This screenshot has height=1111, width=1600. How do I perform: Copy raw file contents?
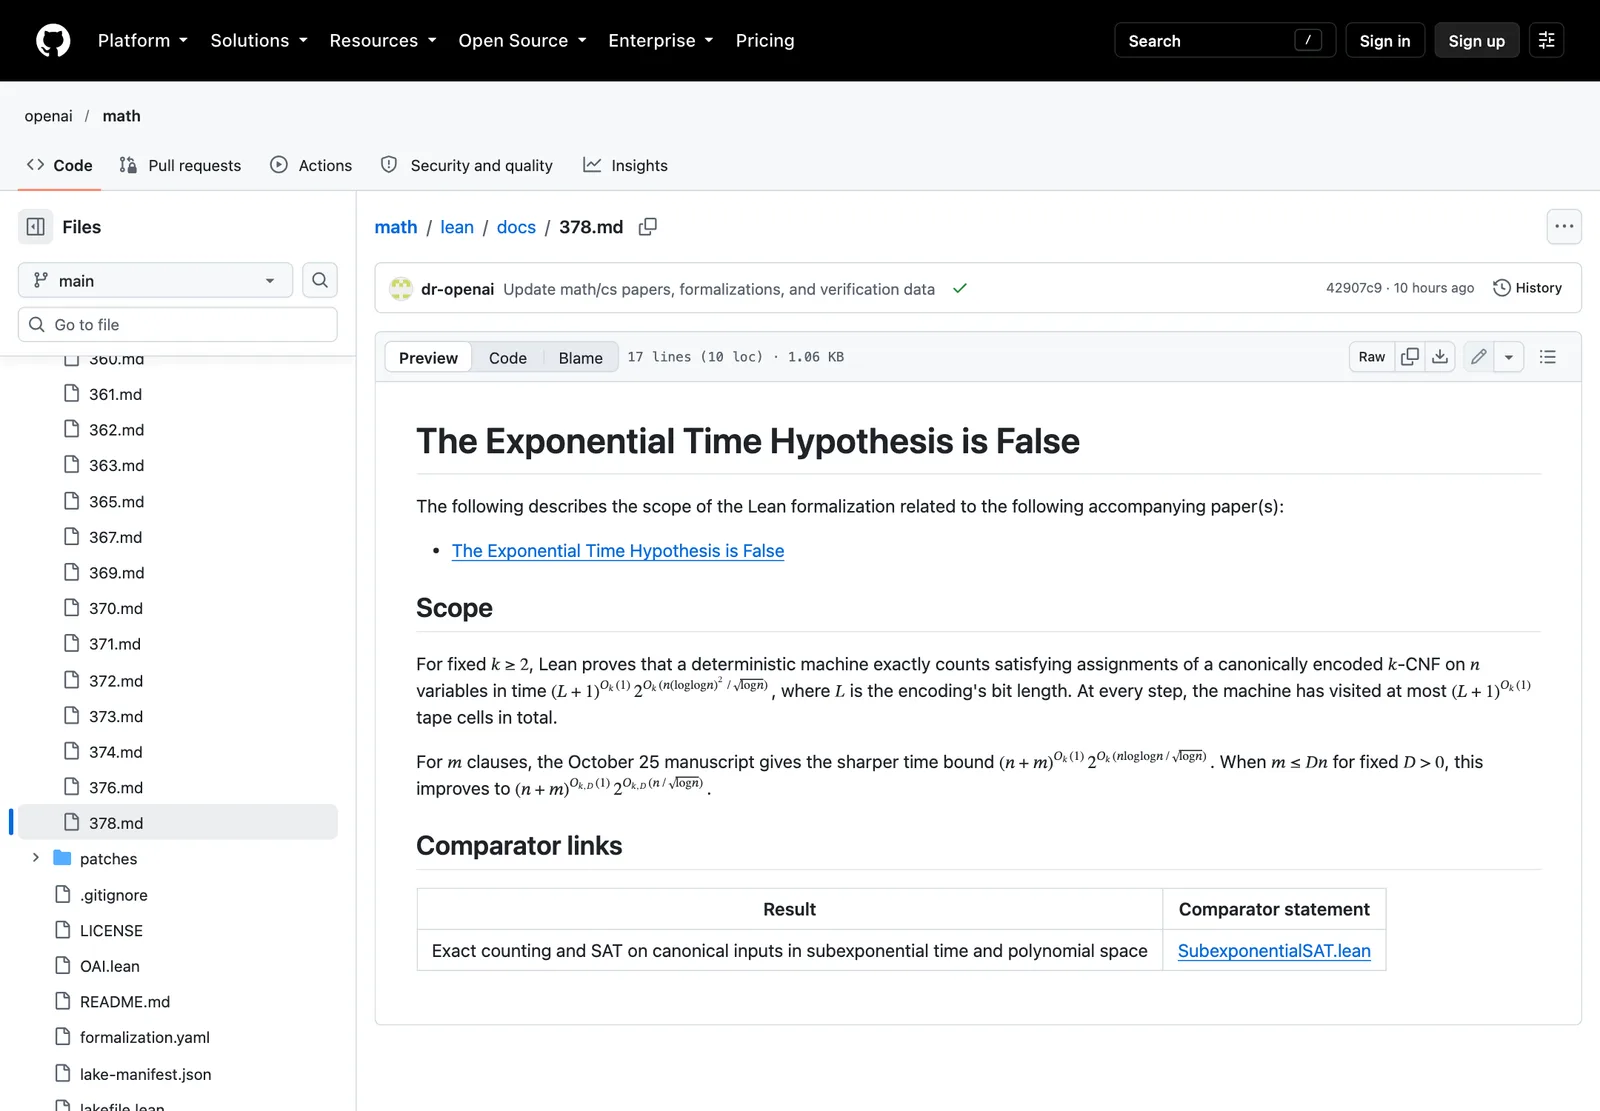tap(1410, 357)
